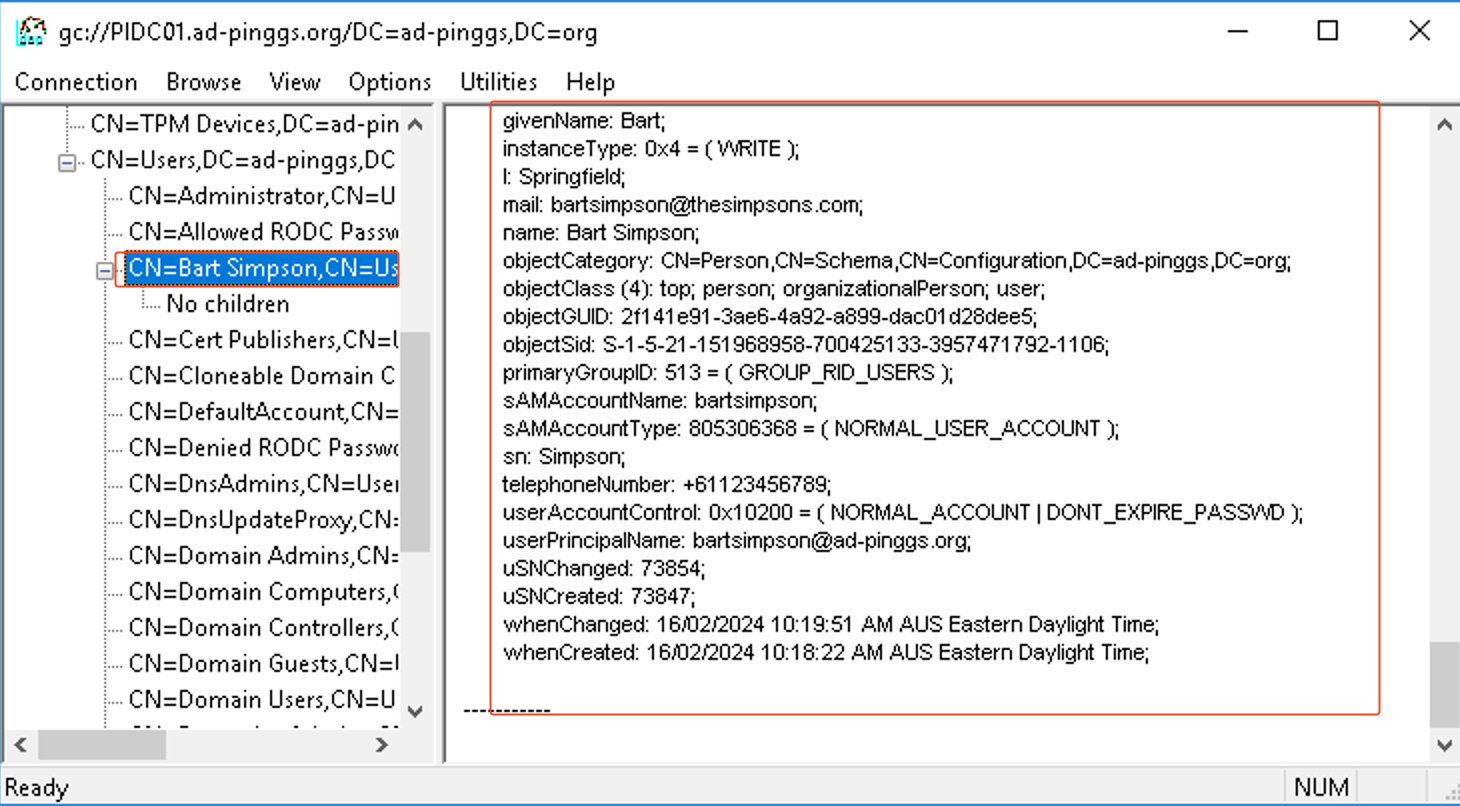Select CN=Administrator in the tree
Viewport: 1460px width, 806px height.
(262, 196)
